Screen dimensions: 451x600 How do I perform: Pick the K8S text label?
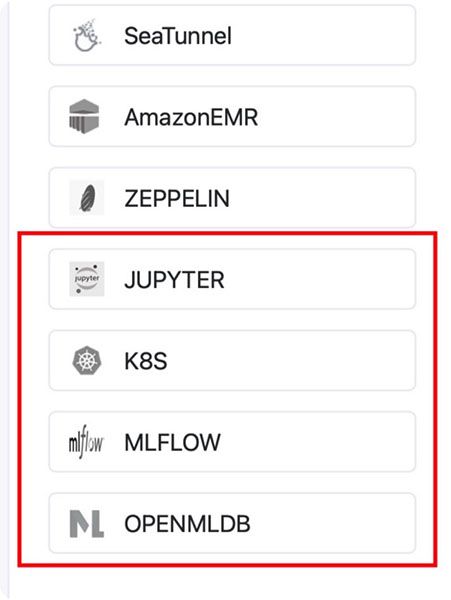pyautogui.click(x=146, y=361)
